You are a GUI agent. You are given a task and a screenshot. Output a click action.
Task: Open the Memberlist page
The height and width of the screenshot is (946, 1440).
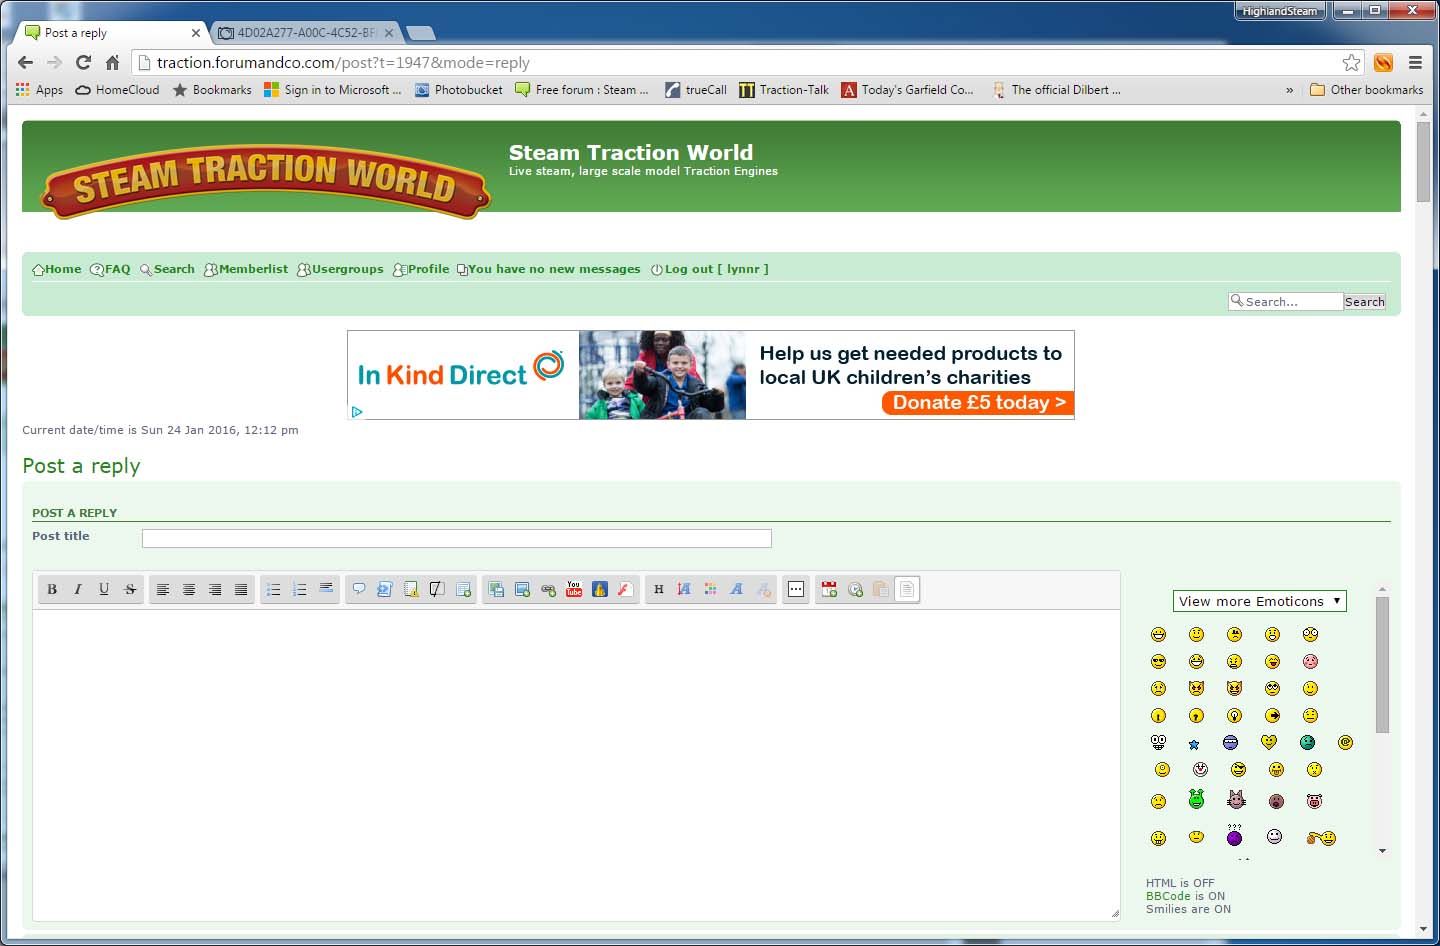(246, 269)
